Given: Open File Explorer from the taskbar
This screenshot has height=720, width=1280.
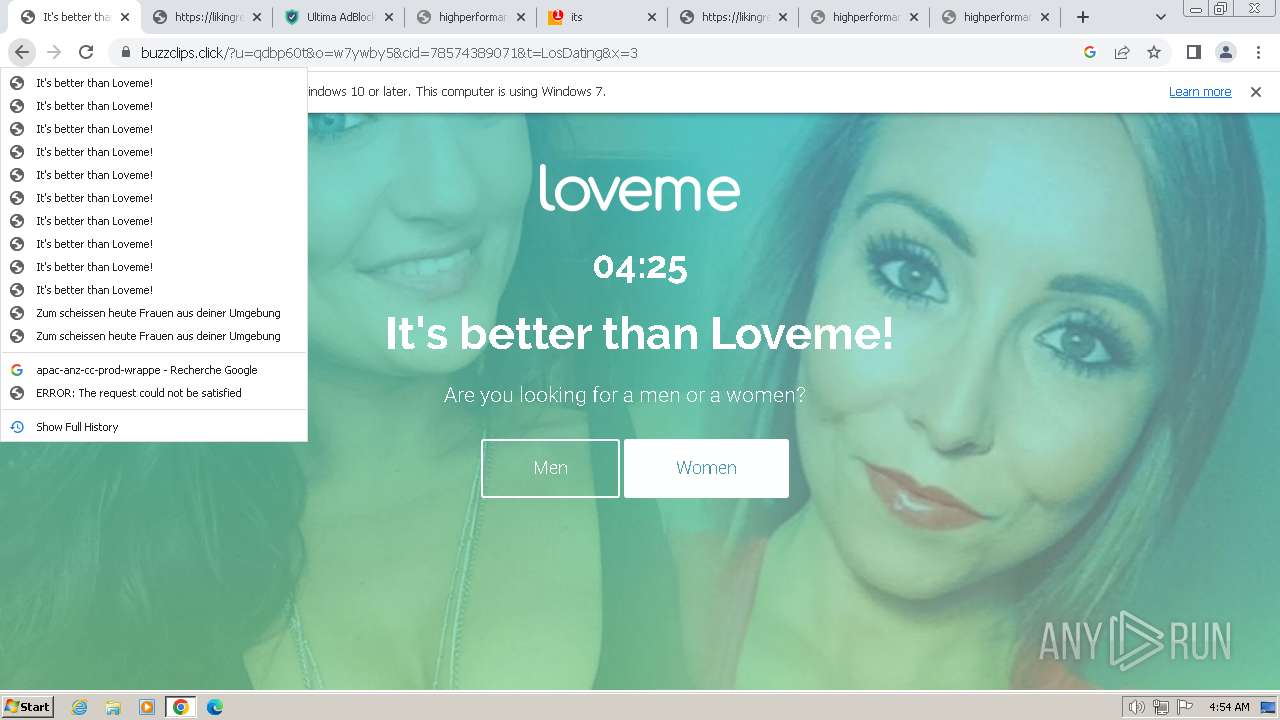Looking at the screenshot, I should tap(113, 707).
